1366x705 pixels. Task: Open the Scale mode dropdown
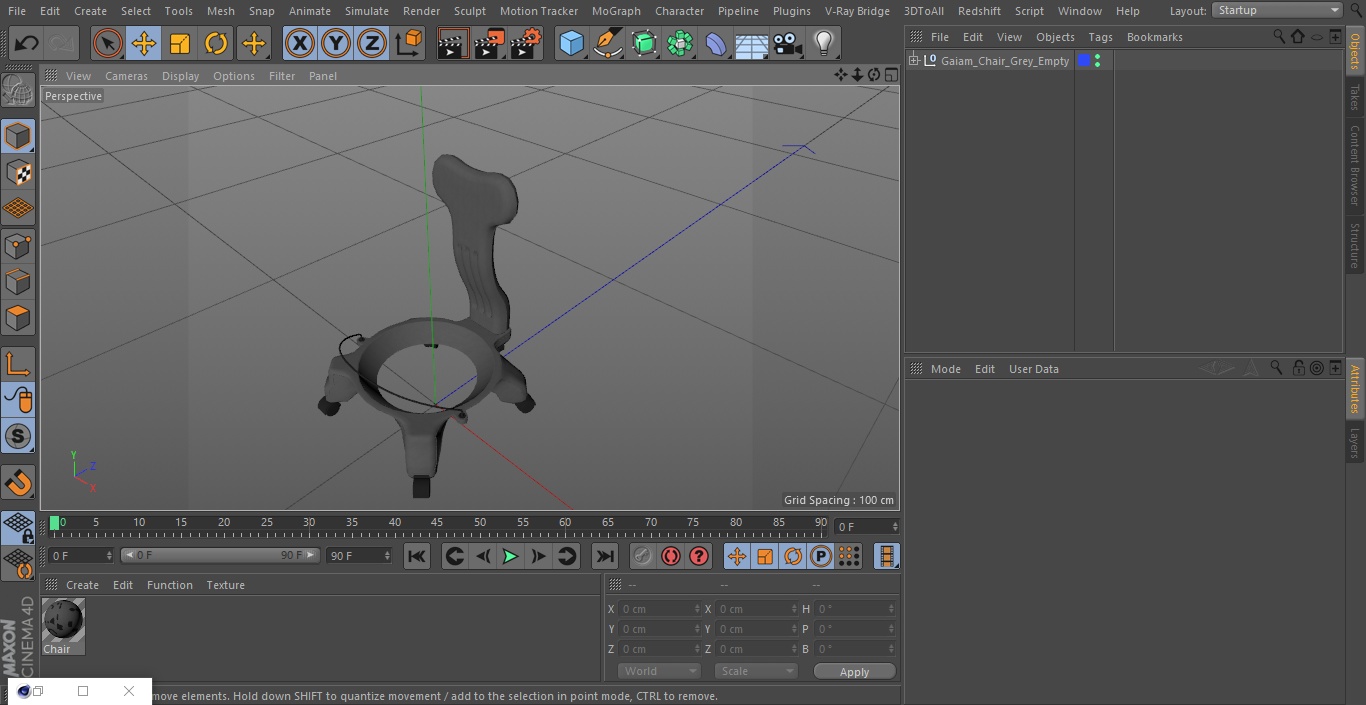[756, 671]
